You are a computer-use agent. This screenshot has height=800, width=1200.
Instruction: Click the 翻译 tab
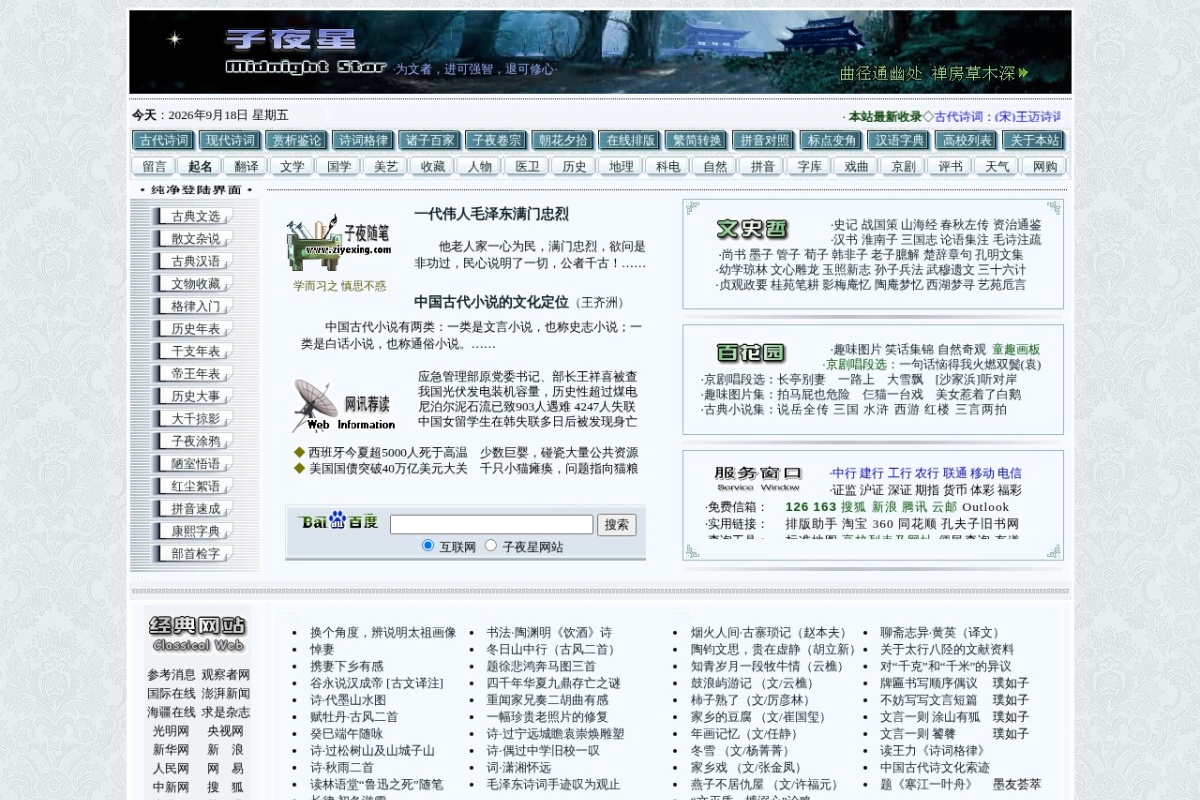(x=246, y=166)
